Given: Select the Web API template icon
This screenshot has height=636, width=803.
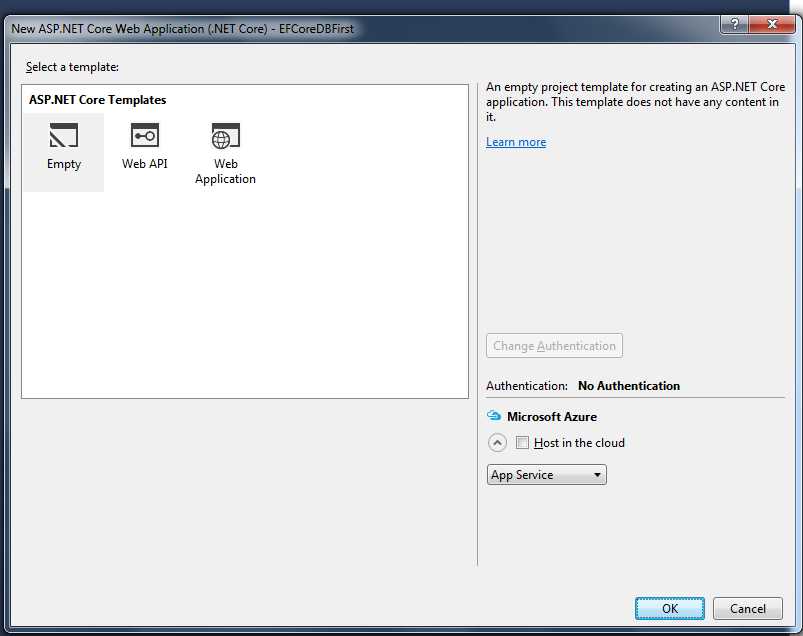Looking at the screenshot, I should [145, 135].
